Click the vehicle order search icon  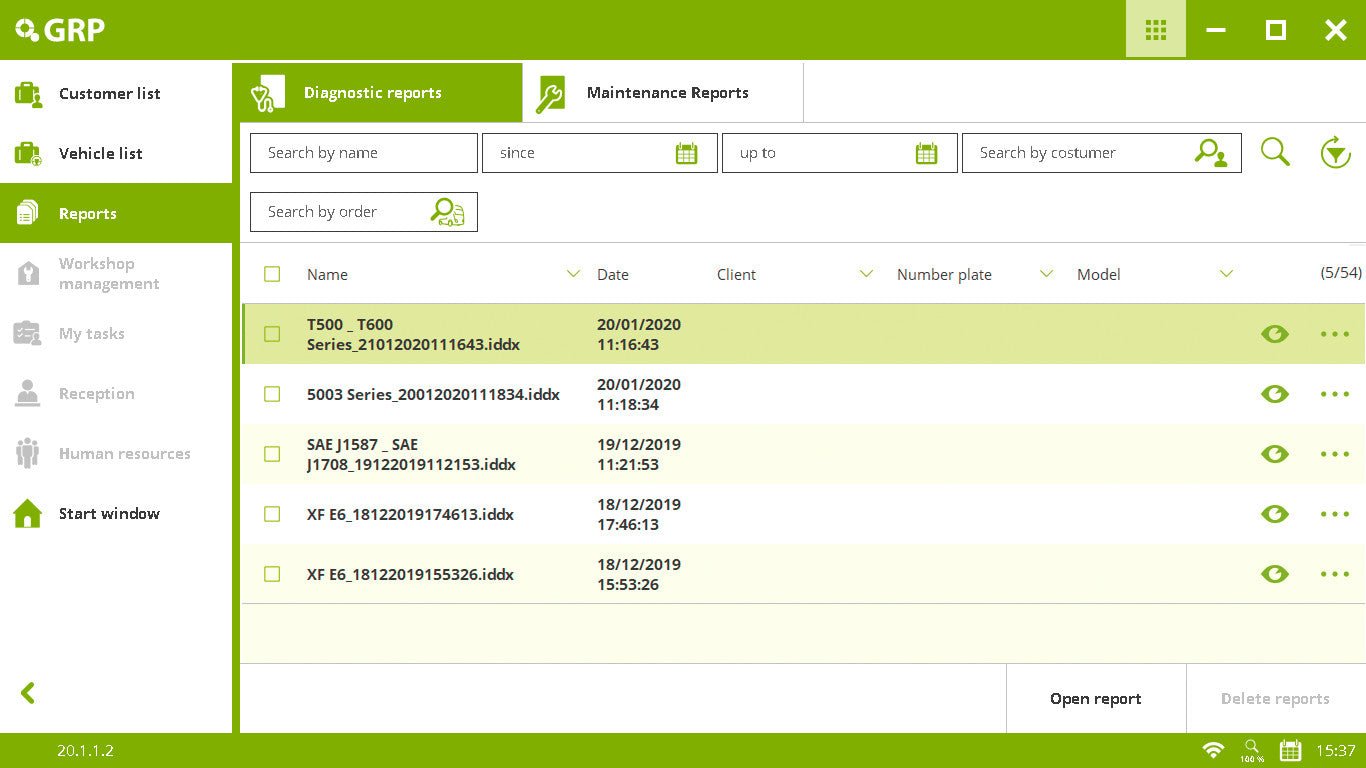pyautogui.click(x=447, y=212)
